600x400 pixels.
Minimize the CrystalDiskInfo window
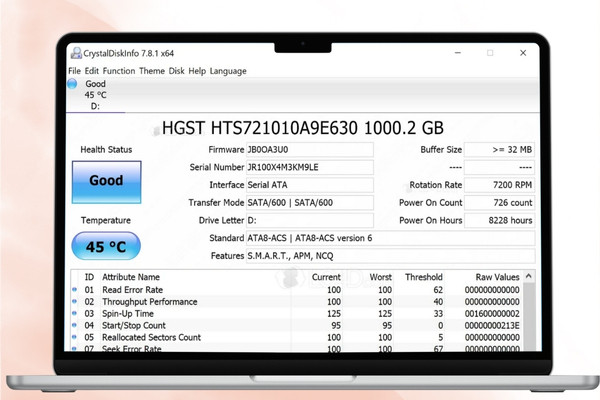click(x=458, y=53)
